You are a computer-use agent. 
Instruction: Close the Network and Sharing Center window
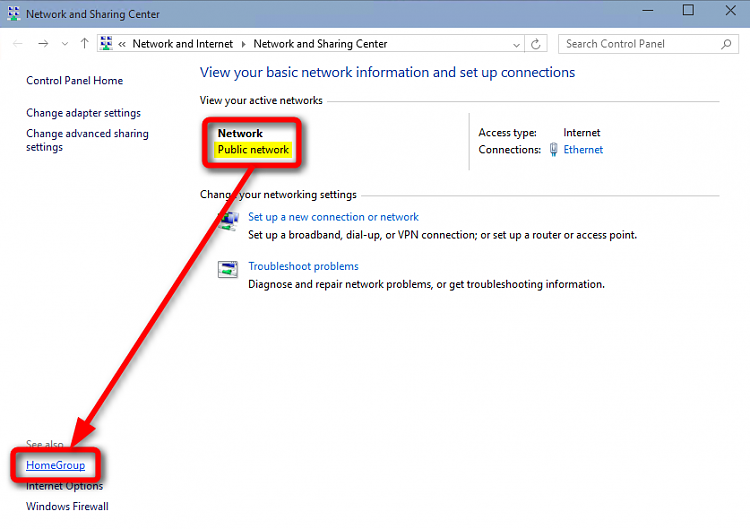(x=730, y=10)
